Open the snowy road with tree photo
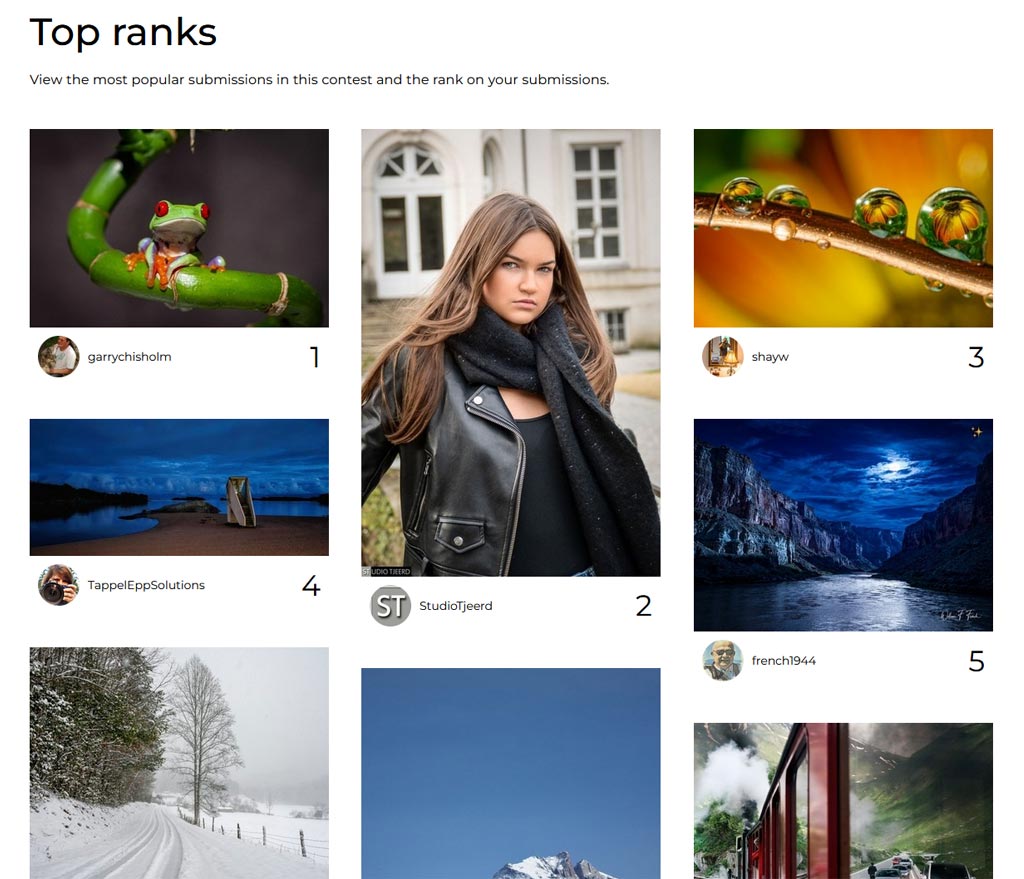This screenshot has height=879, width=1024. coord(179,763)
